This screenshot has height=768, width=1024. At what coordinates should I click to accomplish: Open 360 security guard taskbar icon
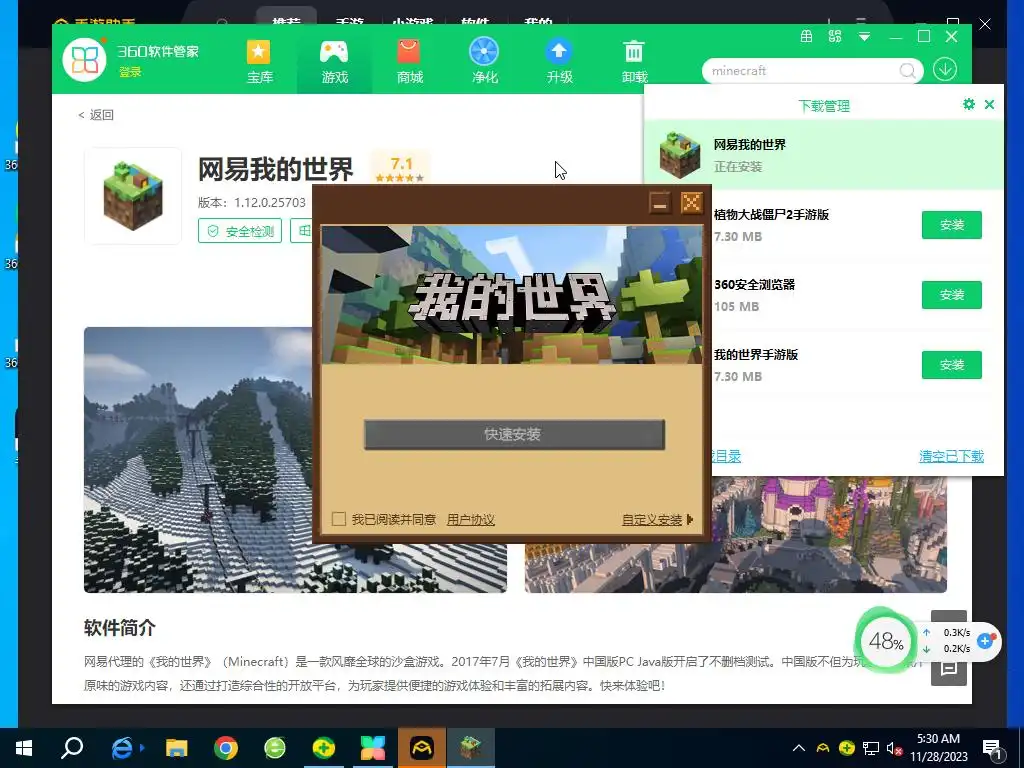tap(324, 748)
